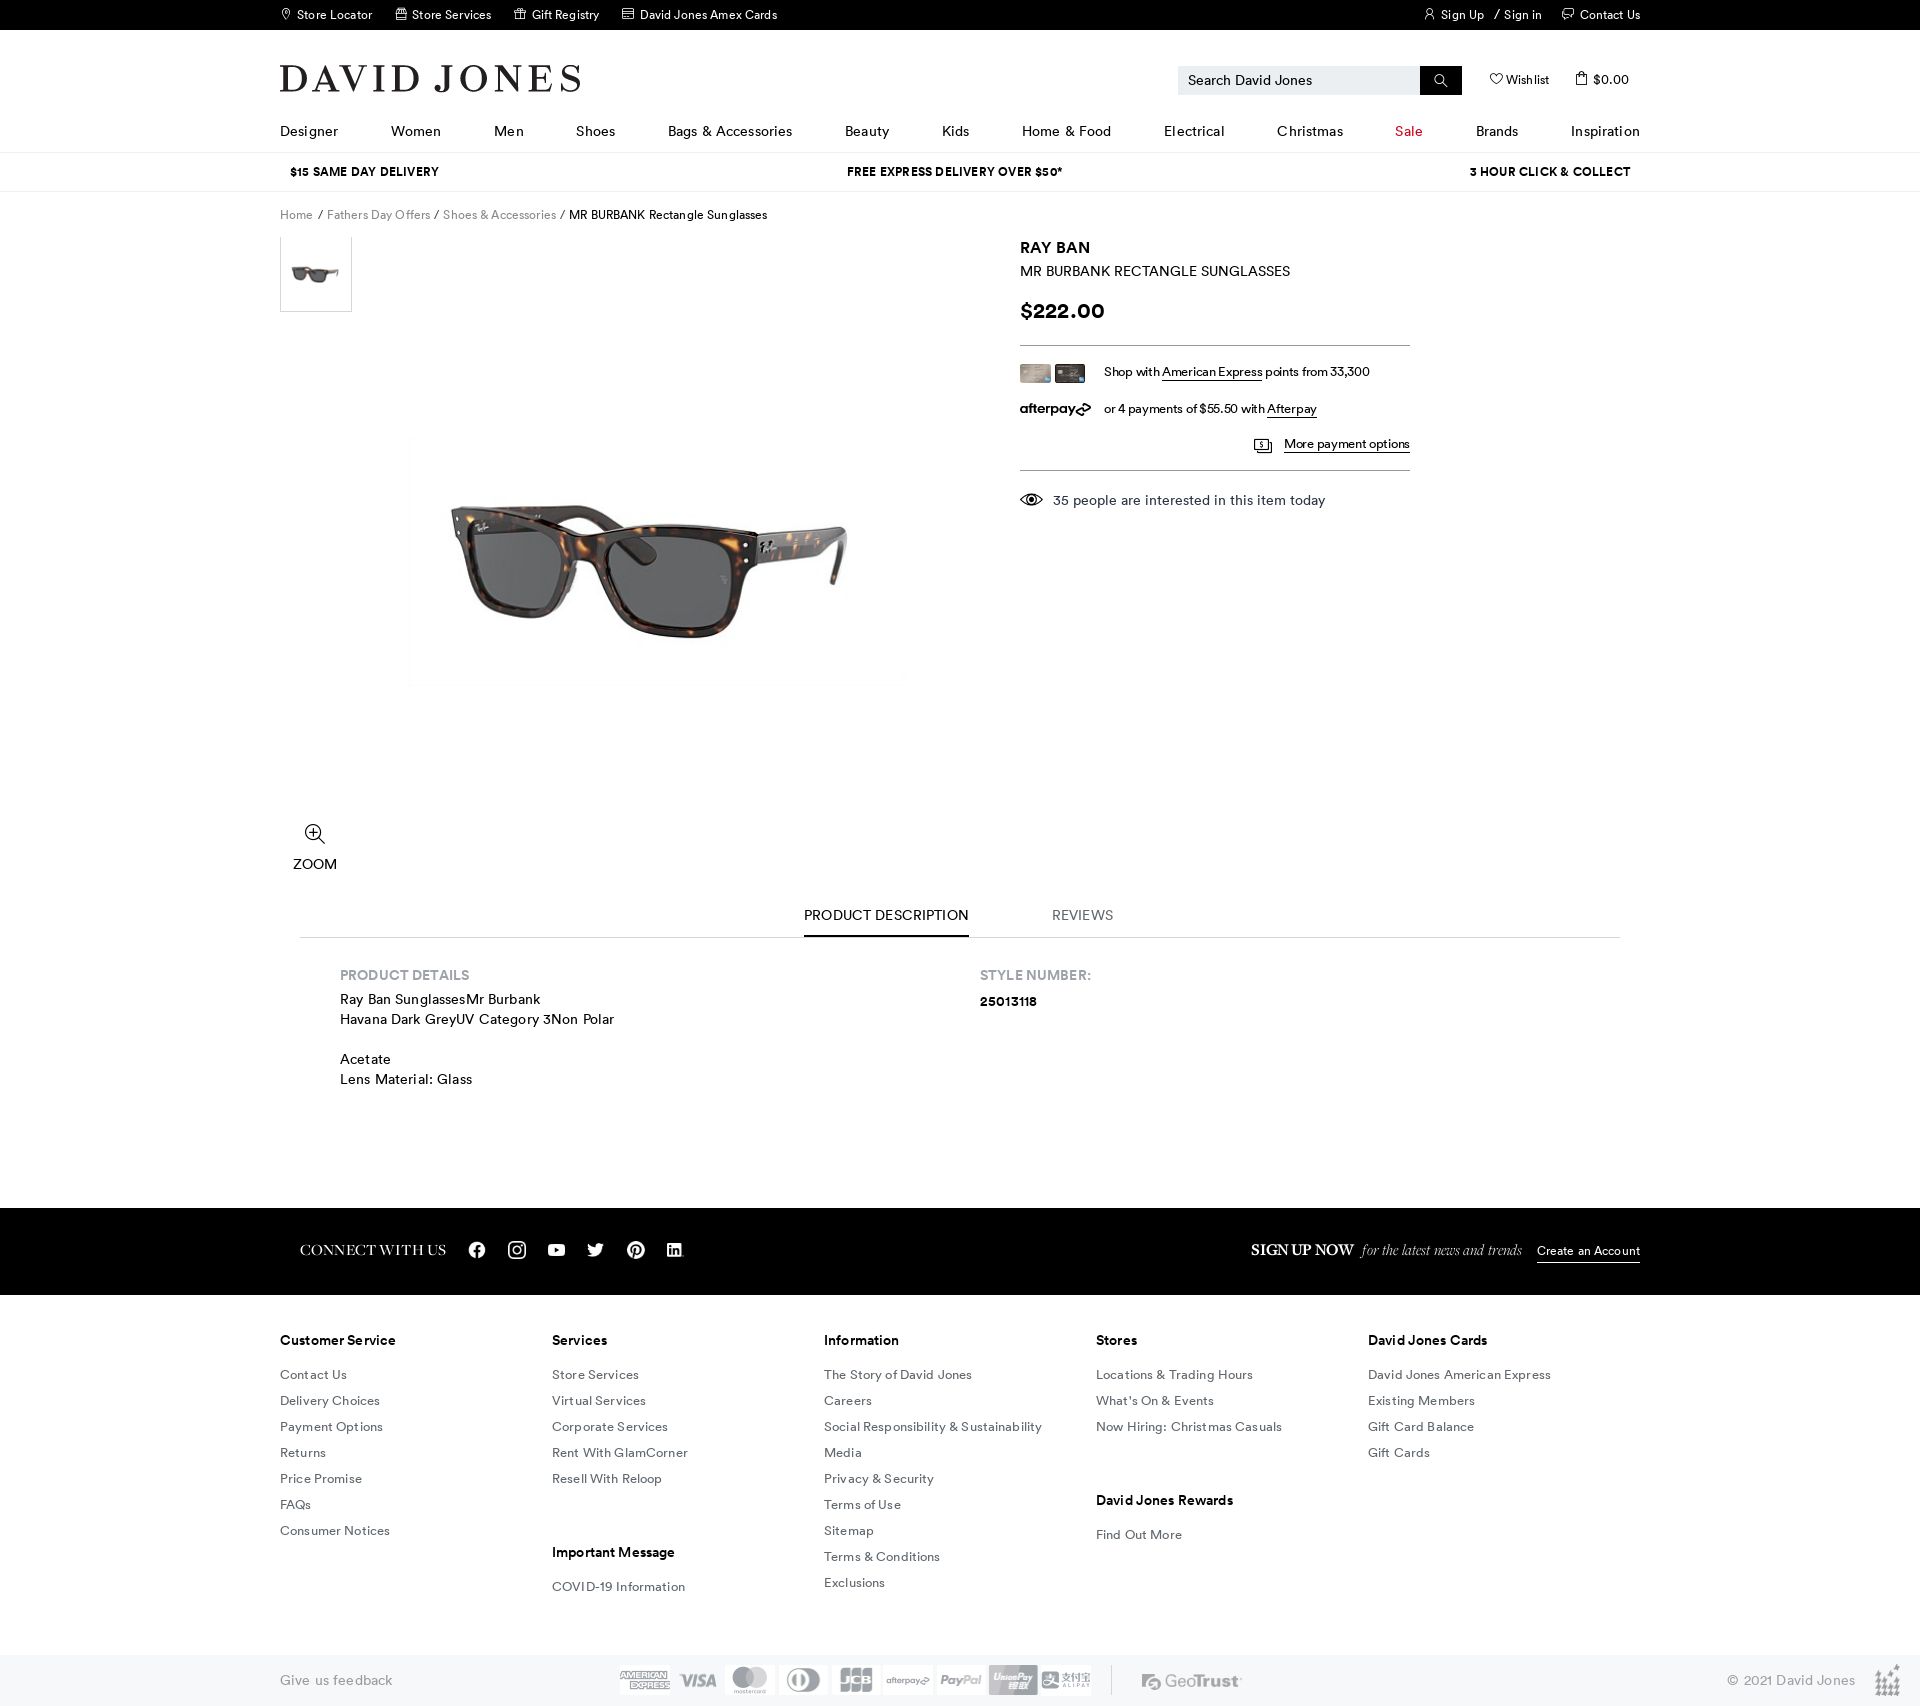Open the Twitter icon
1920x1706 pixels.
pyautogui.click(x=596, y=1250)
